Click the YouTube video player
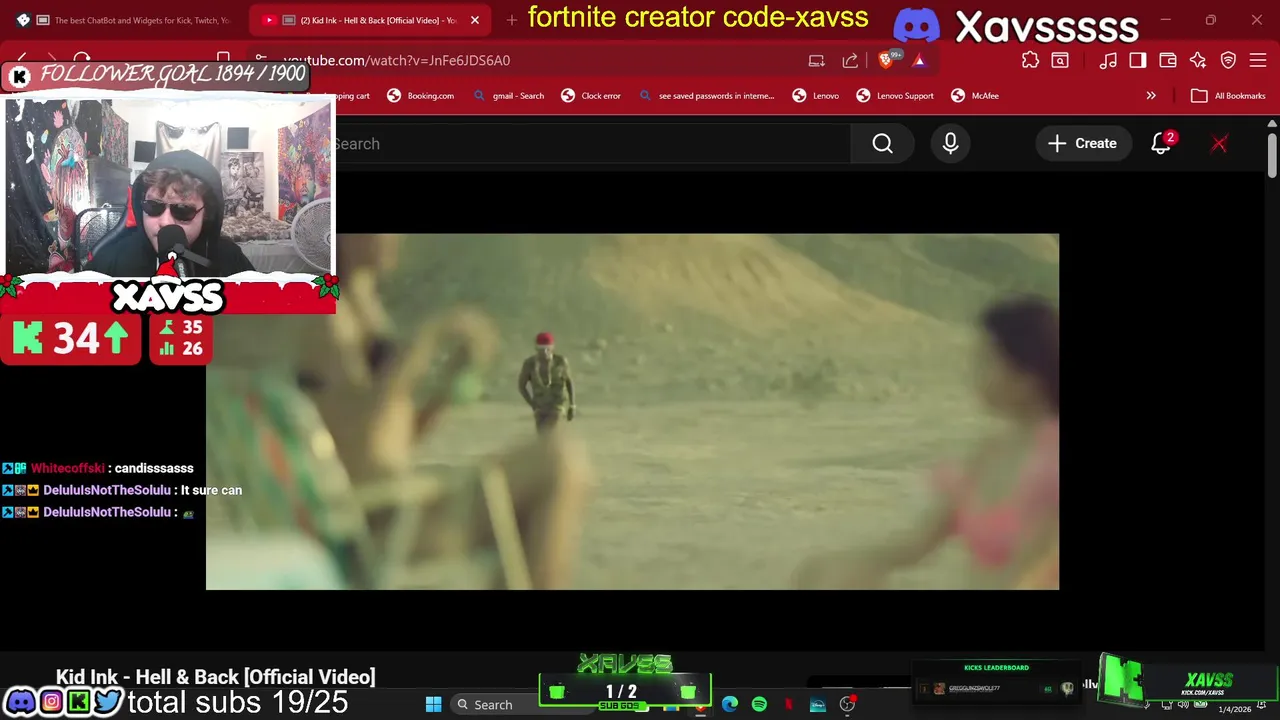Screen dimensions: 1280x720 632,412
